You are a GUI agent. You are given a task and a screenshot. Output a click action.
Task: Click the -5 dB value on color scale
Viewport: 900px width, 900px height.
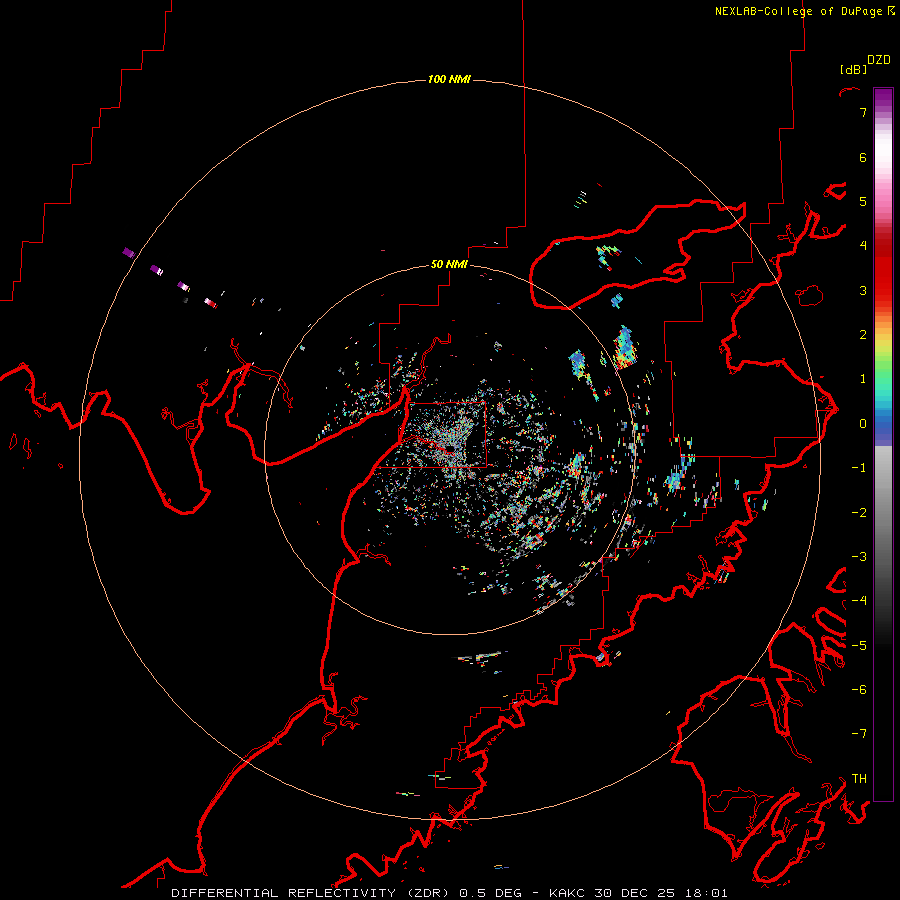tap(859, 646)
